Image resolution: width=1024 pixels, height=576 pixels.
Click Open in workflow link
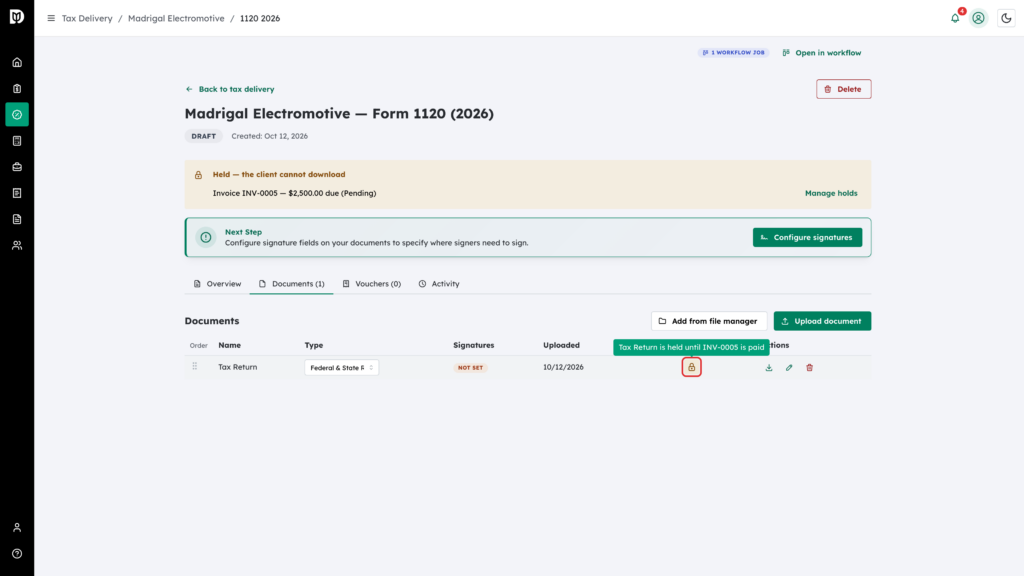pos(822,53)
